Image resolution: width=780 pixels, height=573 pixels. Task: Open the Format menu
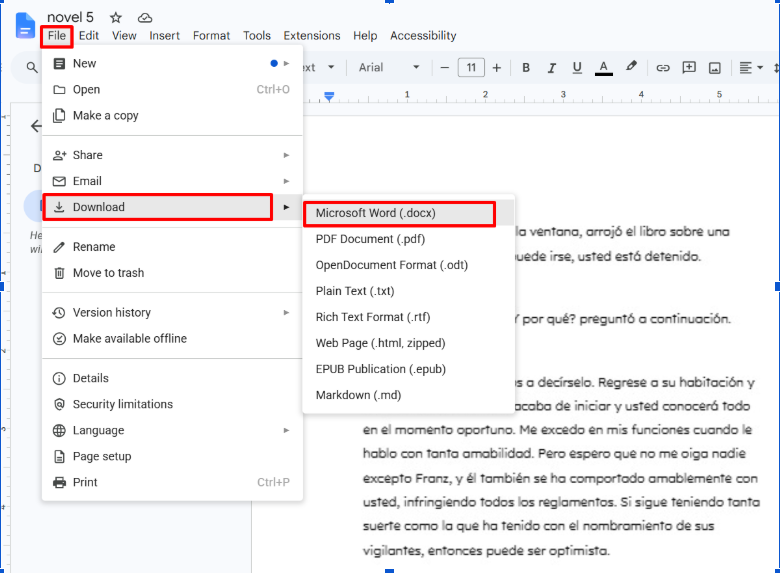211,36
